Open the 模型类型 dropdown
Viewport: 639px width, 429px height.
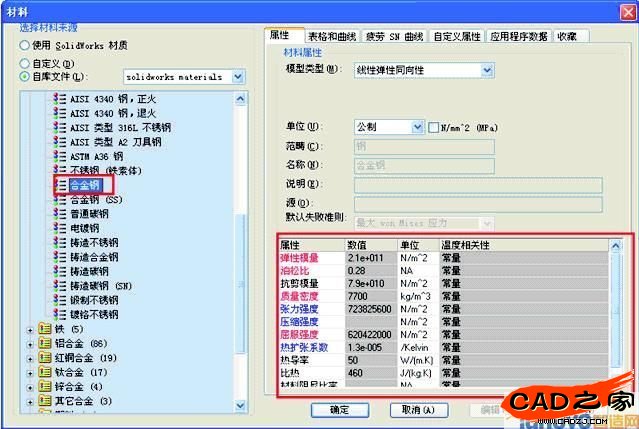click(x=487, y=70)
